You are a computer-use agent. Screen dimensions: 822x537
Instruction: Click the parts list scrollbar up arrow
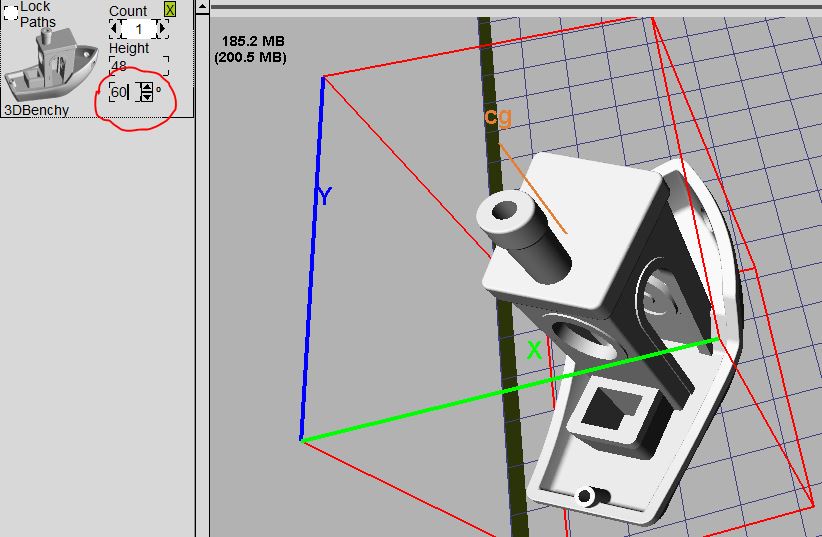click(x=203, y=7)
